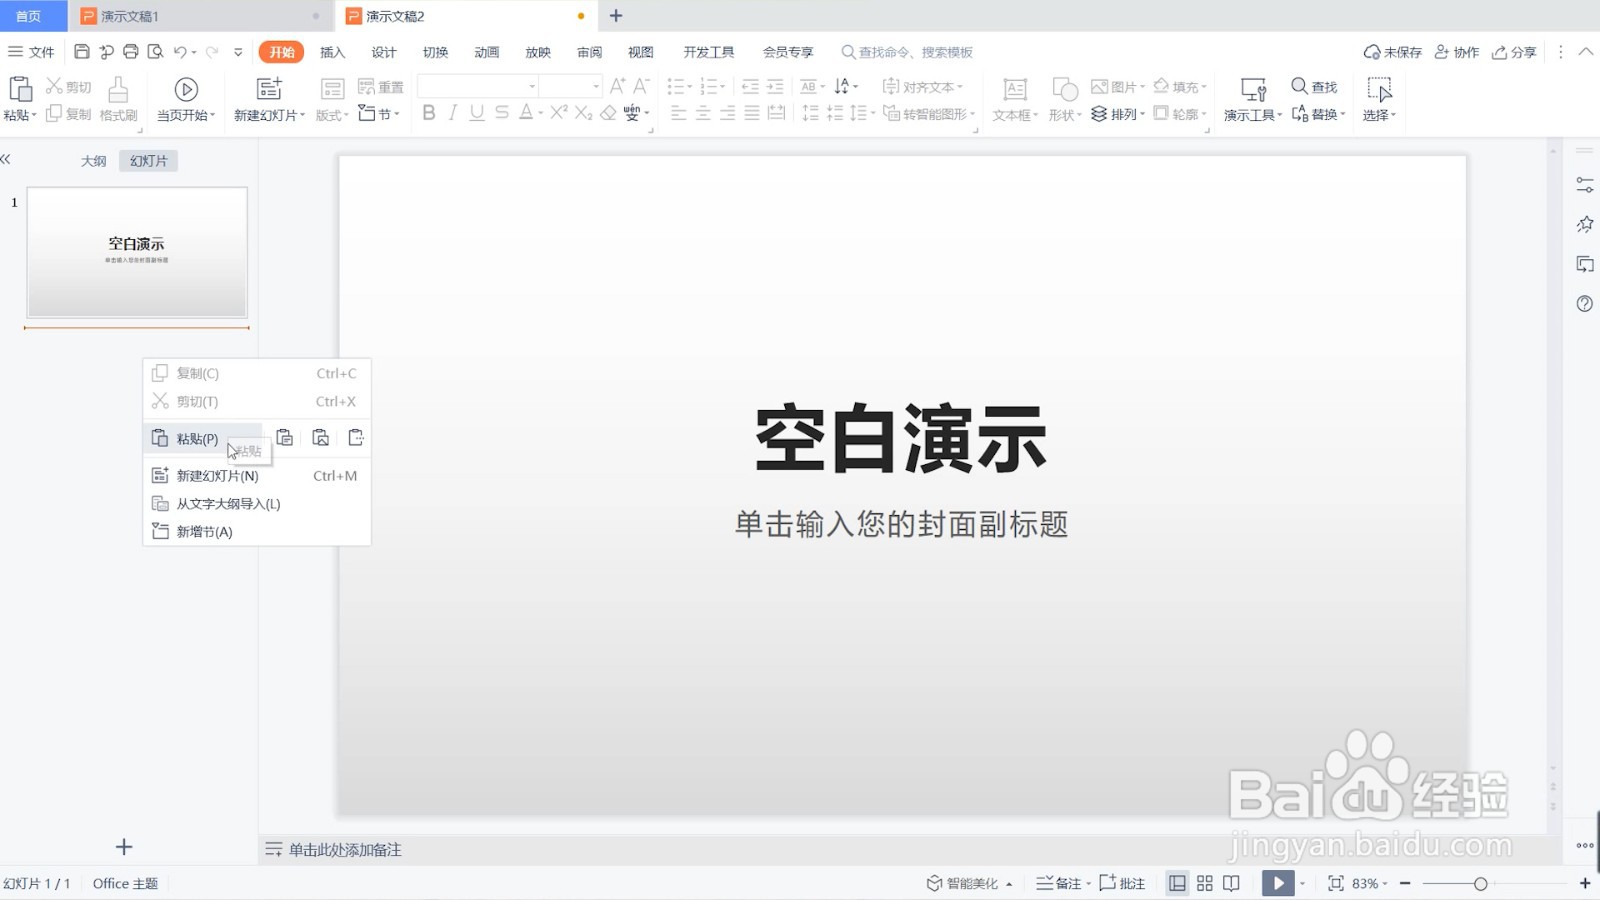Open the Design (设计) ribbon tab
This screenshot has width=1600, height=900.
pyautogui.click(x=384, y=52)
